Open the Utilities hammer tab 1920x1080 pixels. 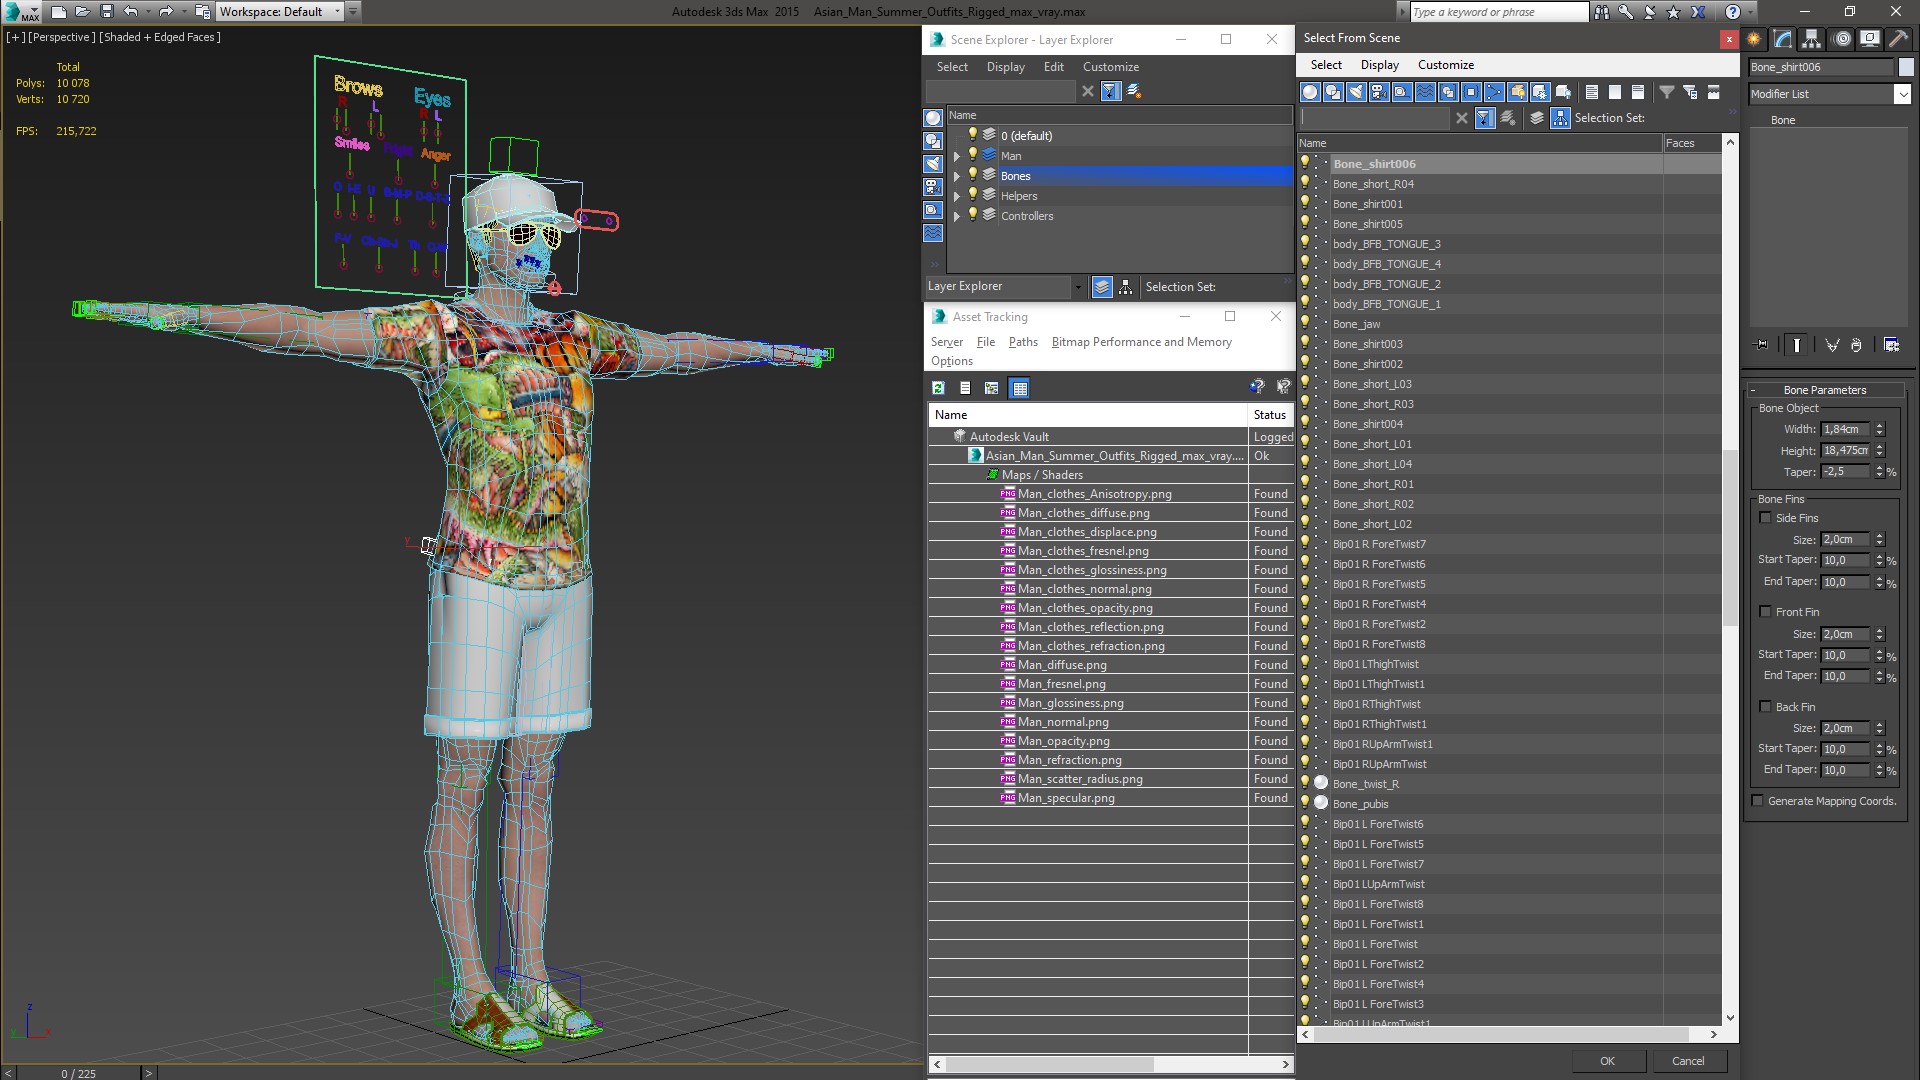click(x=1898, y=39)
